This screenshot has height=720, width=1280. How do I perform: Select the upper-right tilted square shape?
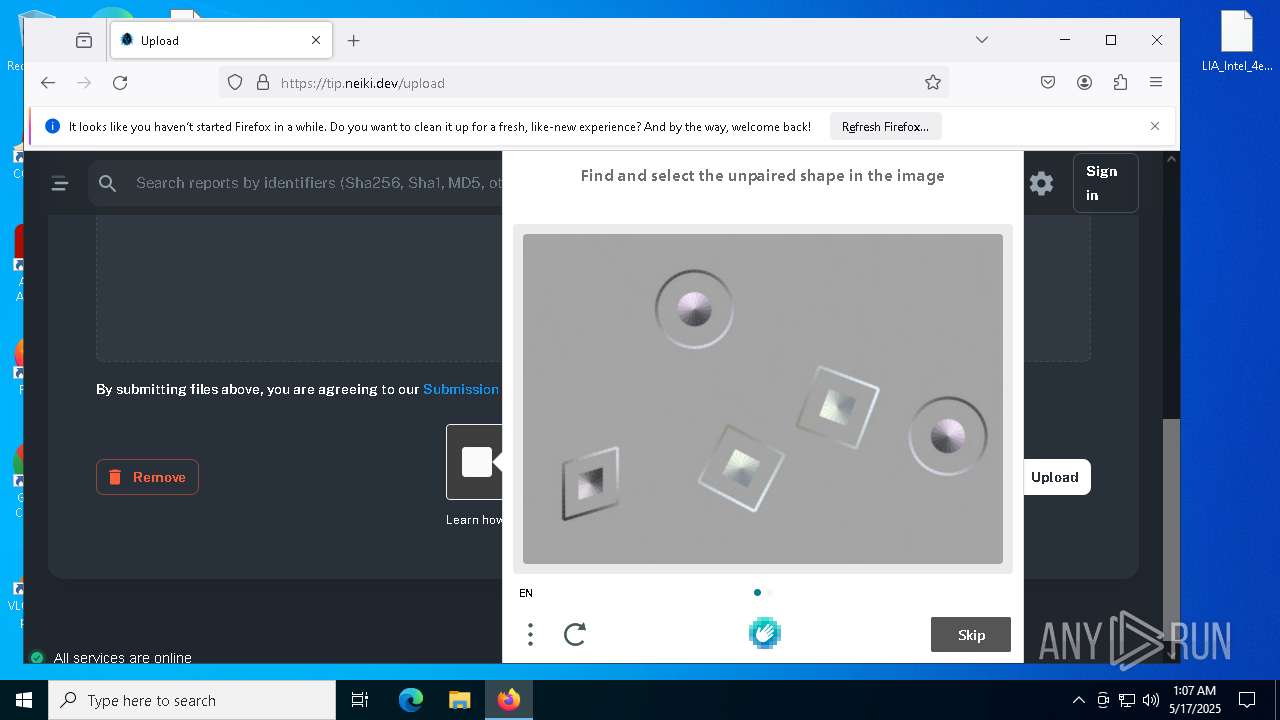837,407
